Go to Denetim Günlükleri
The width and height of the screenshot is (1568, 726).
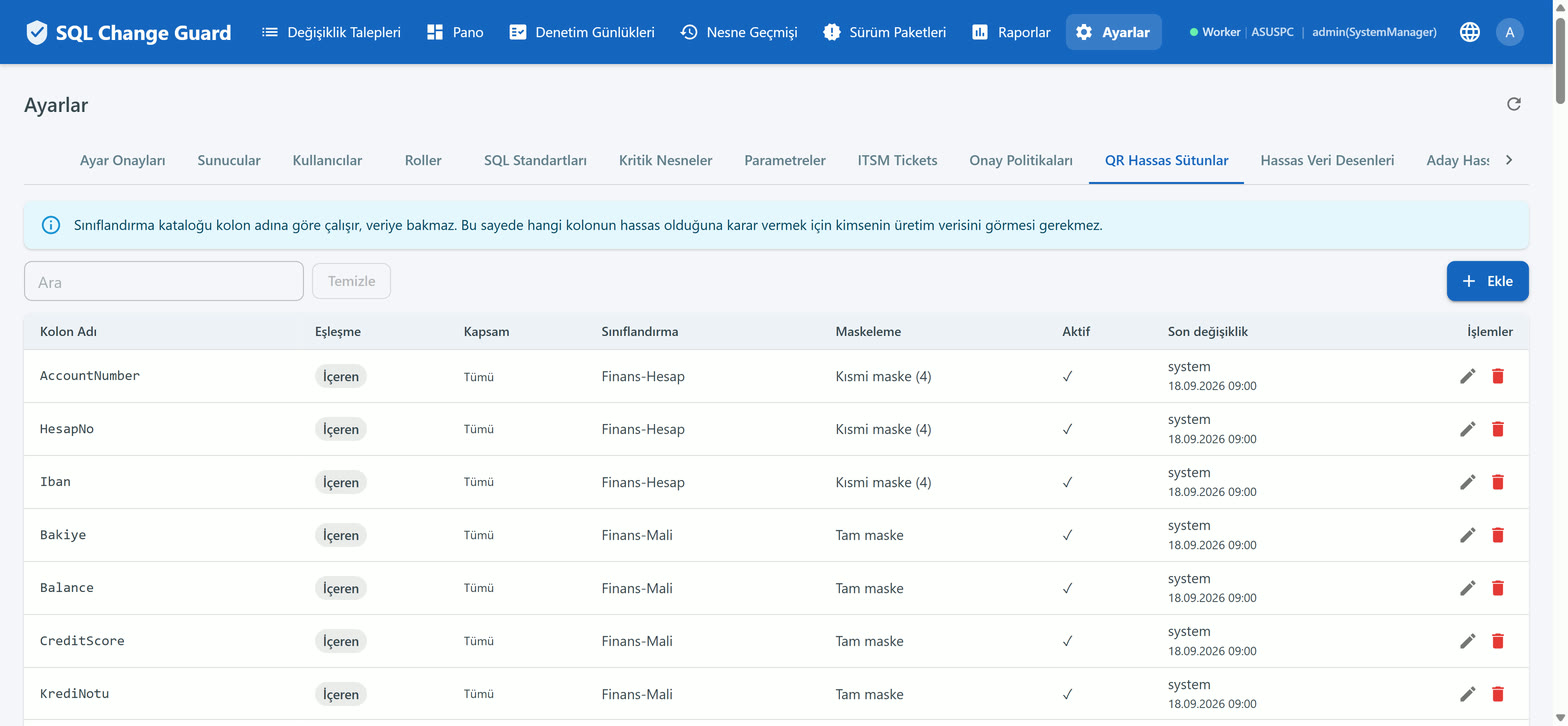tap(582, 32)
